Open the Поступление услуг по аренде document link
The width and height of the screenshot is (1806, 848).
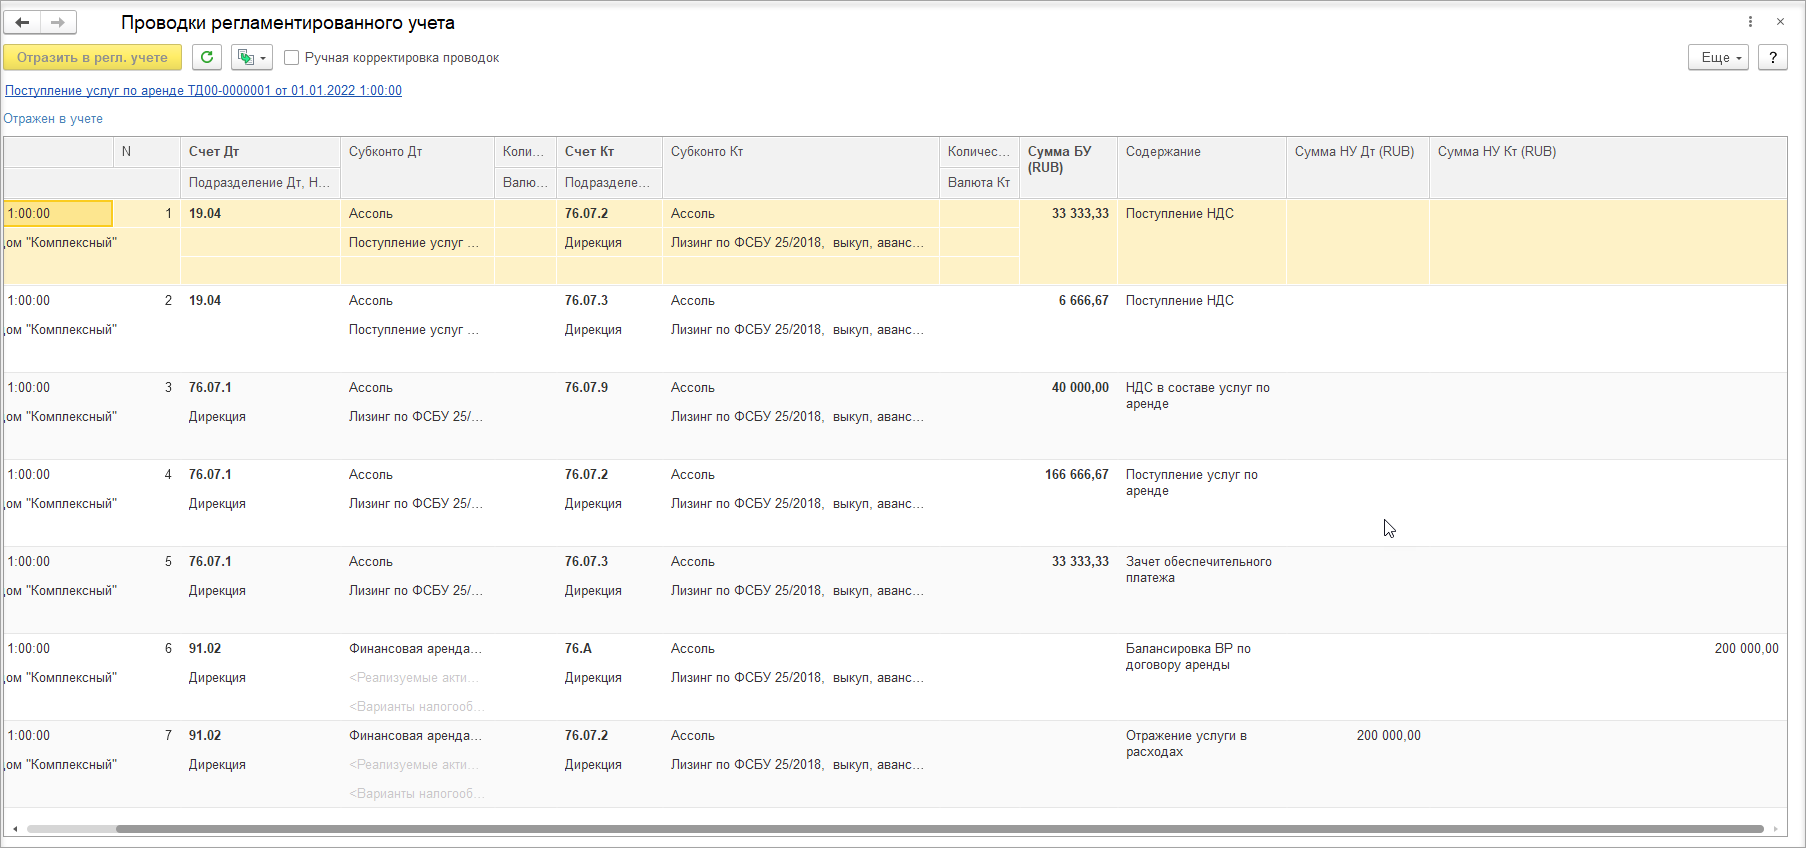tap(203, 90)
